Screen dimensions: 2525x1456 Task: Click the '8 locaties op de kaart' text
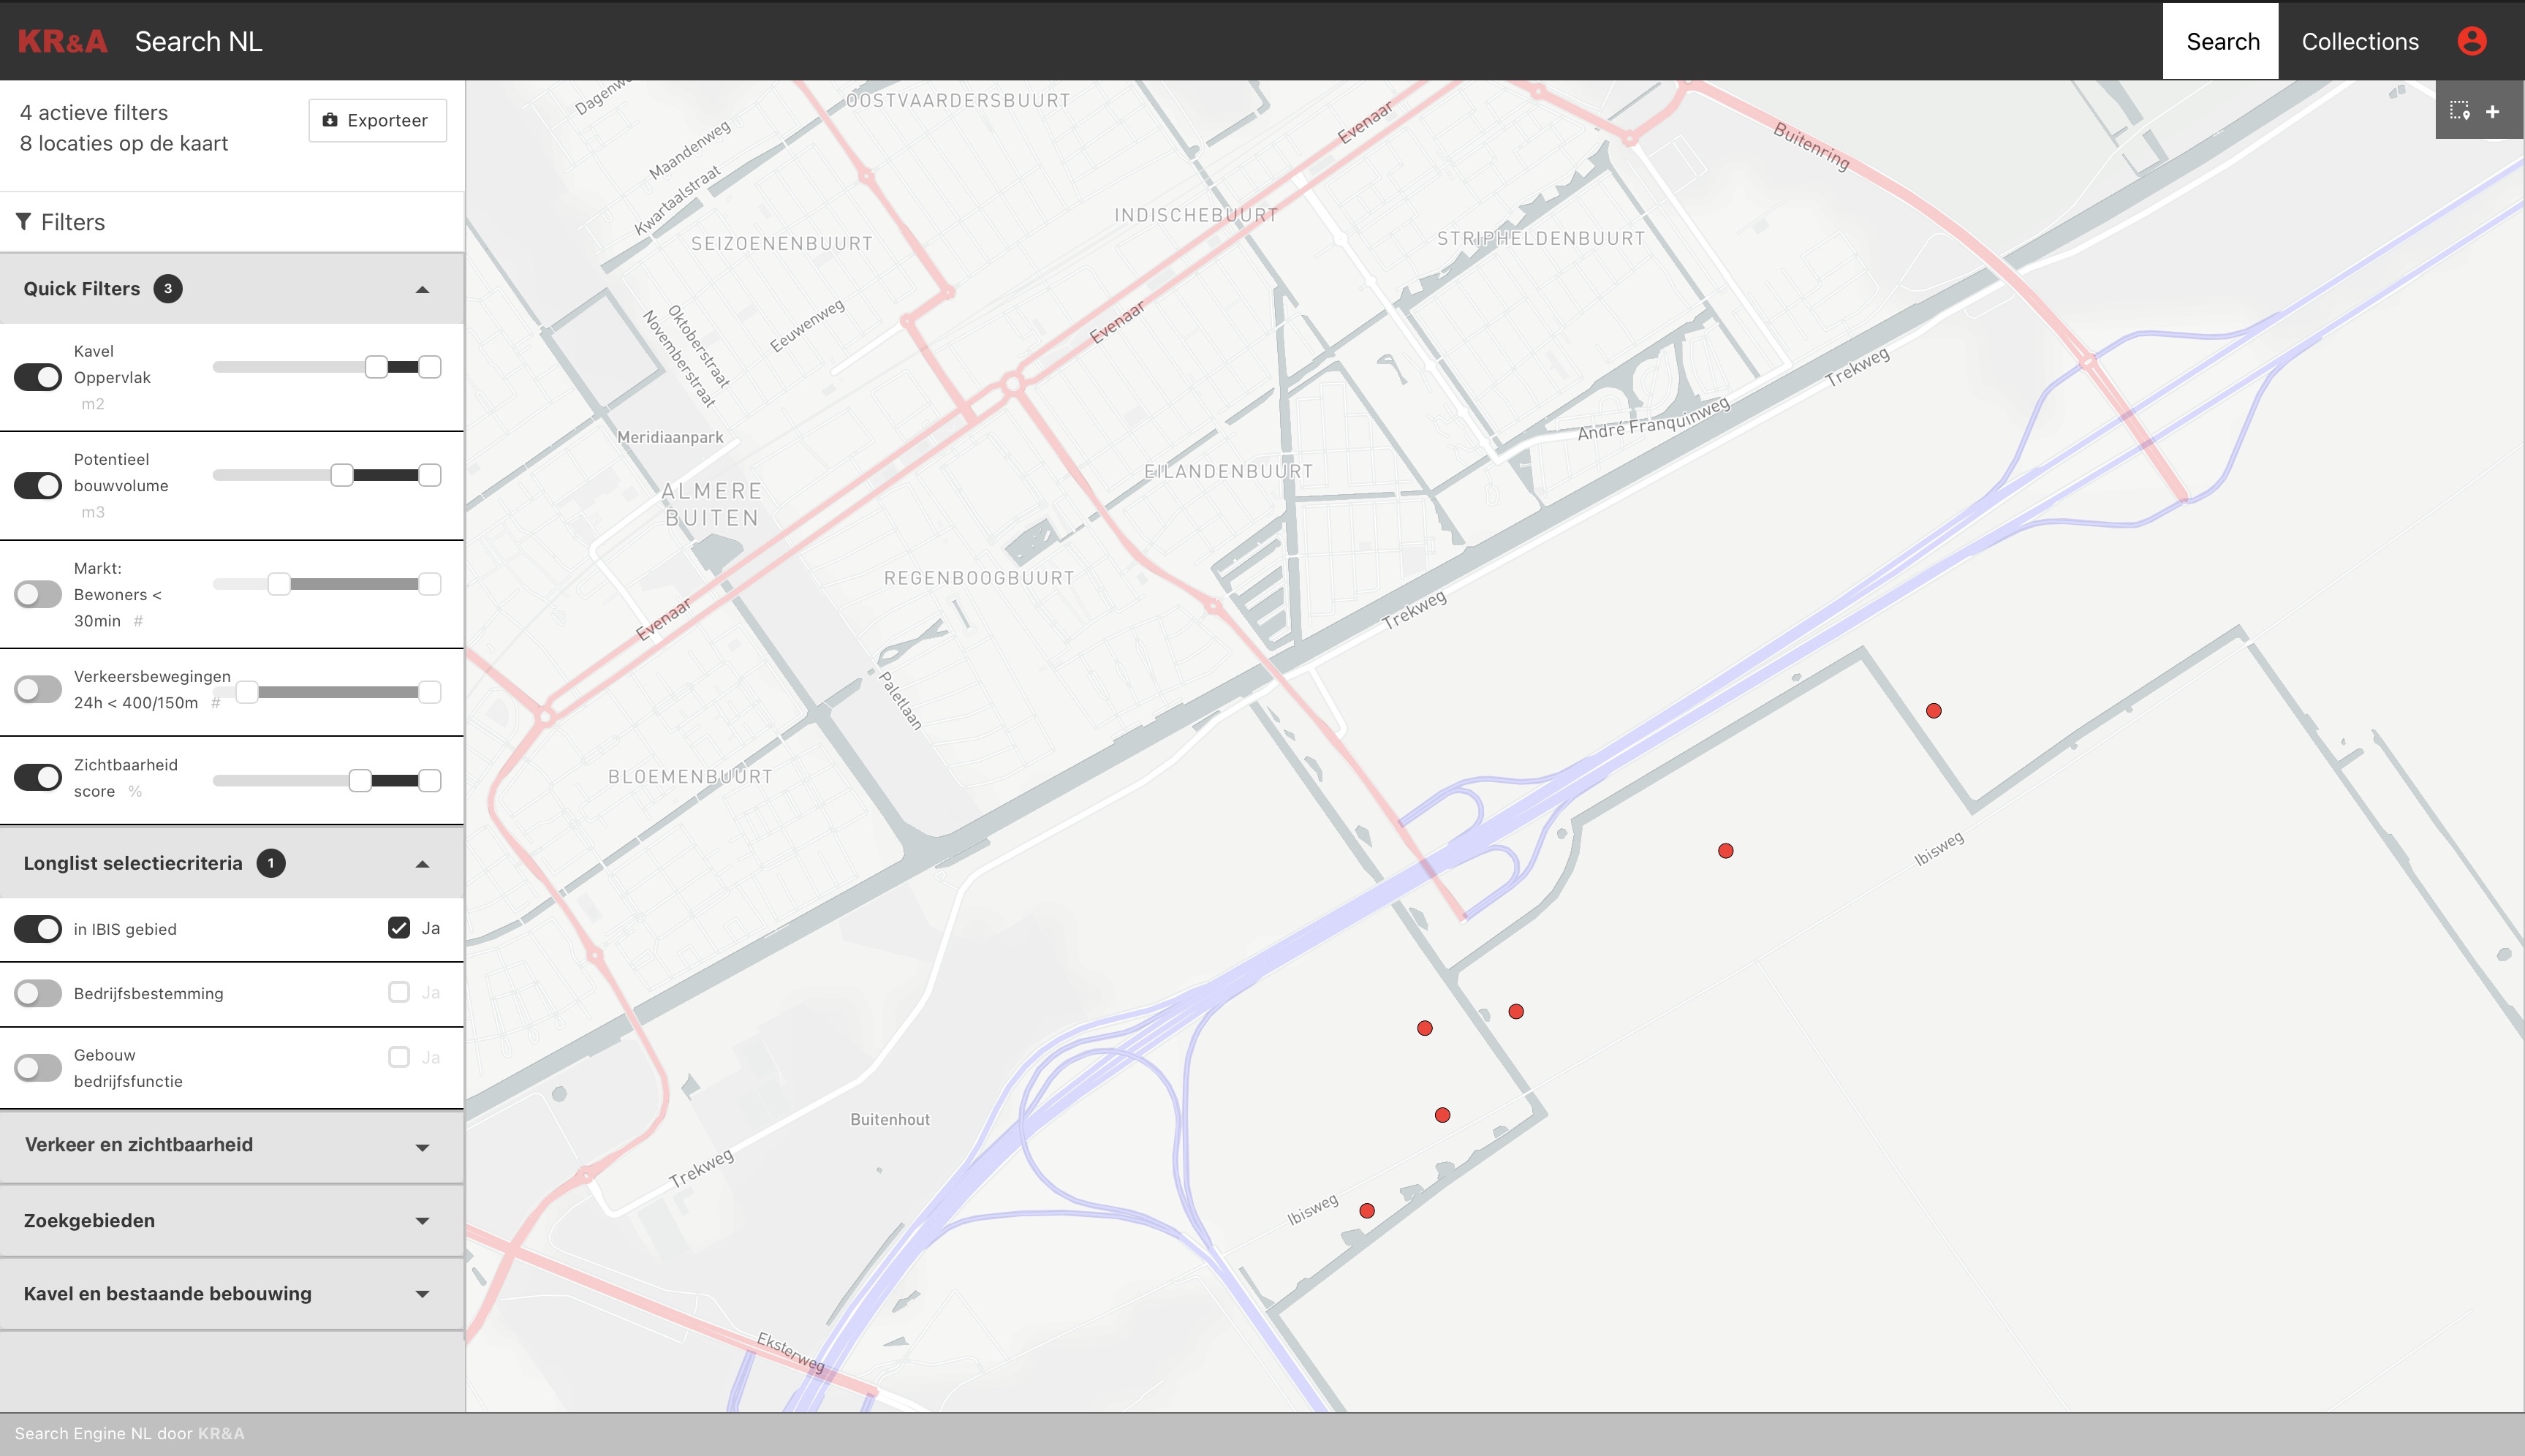tap(124, 144)
